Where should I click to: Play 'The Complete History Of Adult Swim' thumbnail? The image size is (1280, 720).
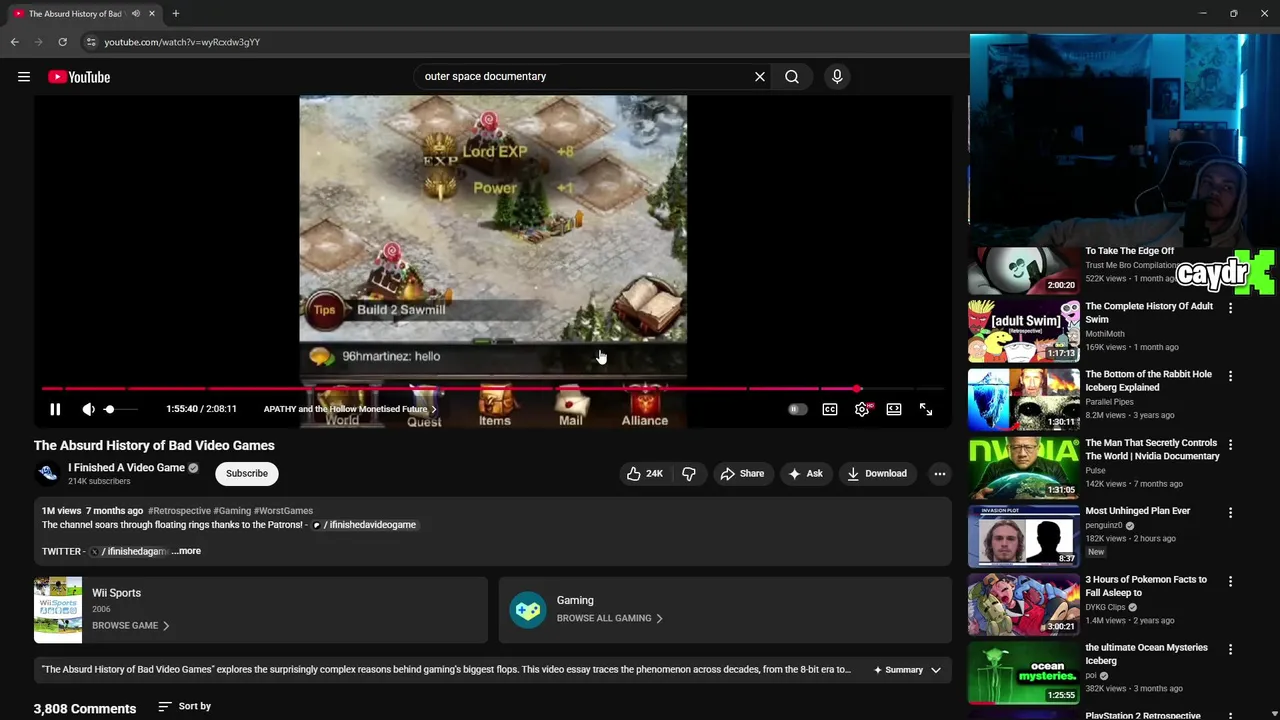pyautogui.click(x=1024, y=331)
